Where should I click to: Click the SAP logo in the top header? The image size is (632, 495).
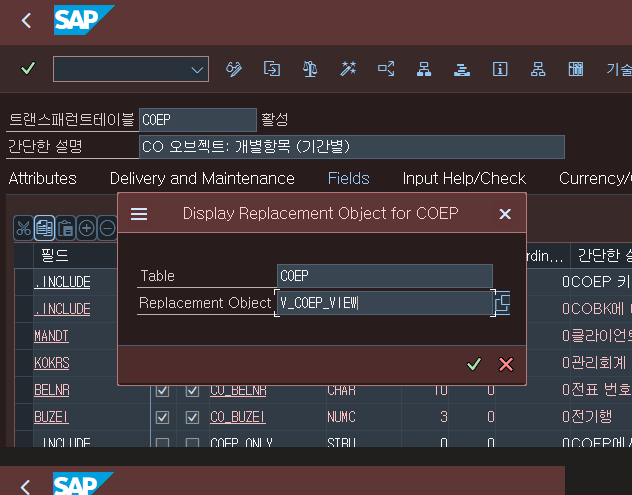[x=84, y=20]
